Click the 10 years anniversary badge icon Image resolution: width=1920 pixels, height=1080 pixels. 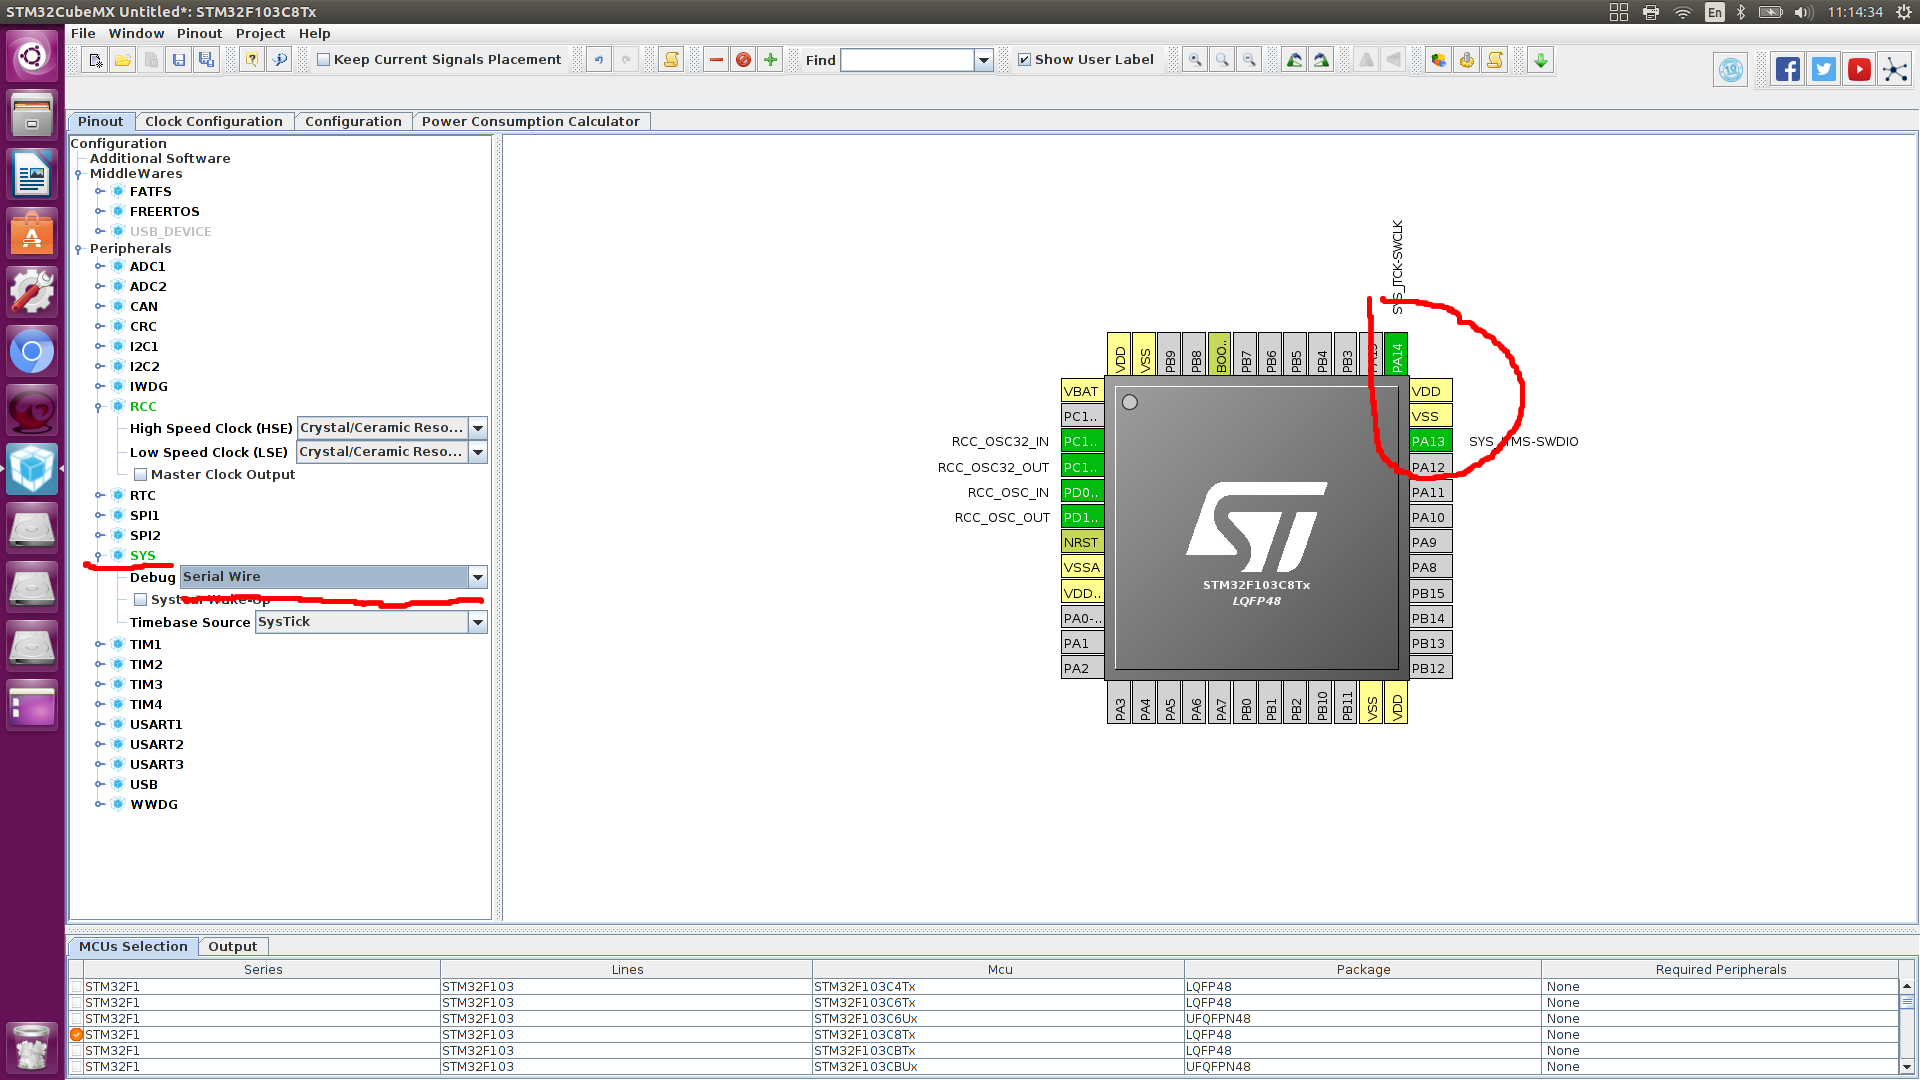click(x=1731, y=70)
